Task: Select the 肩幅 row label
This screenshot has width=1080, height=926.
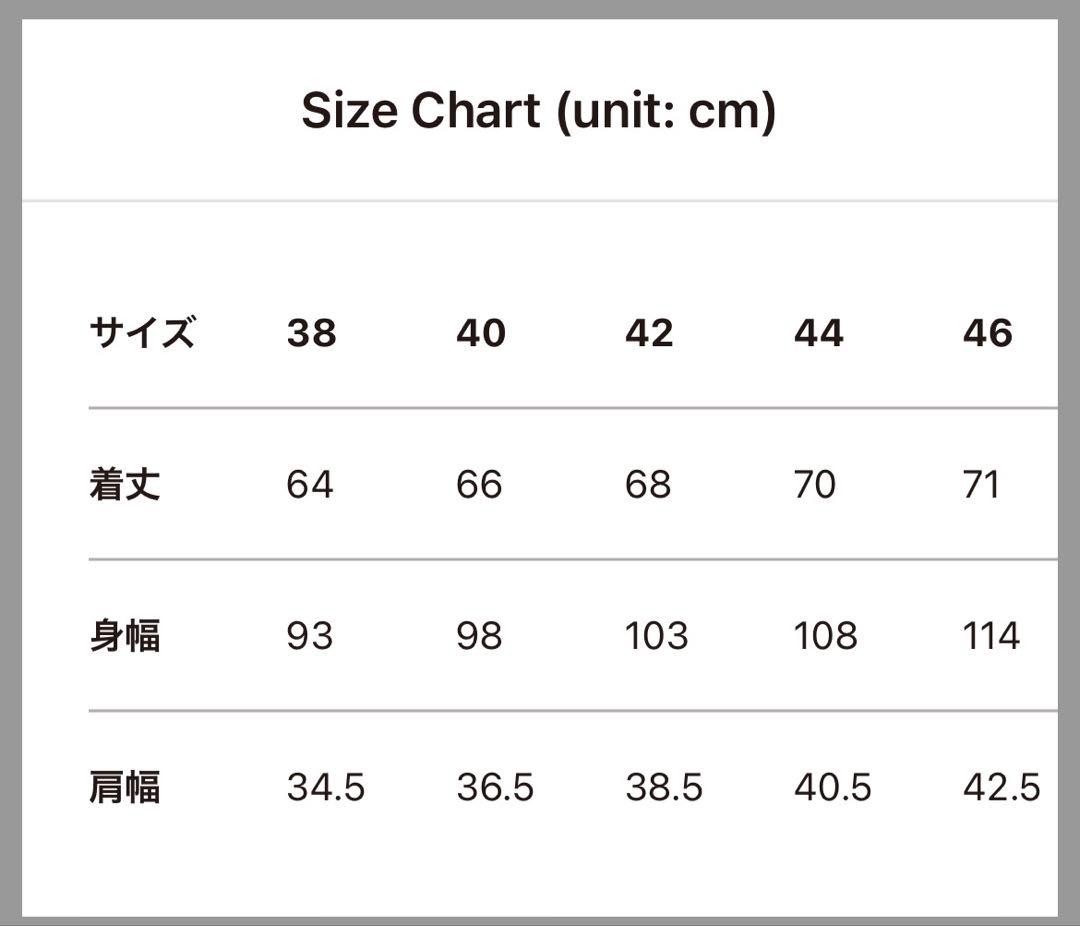Action: pyautogui.click(x=125, y=788)
